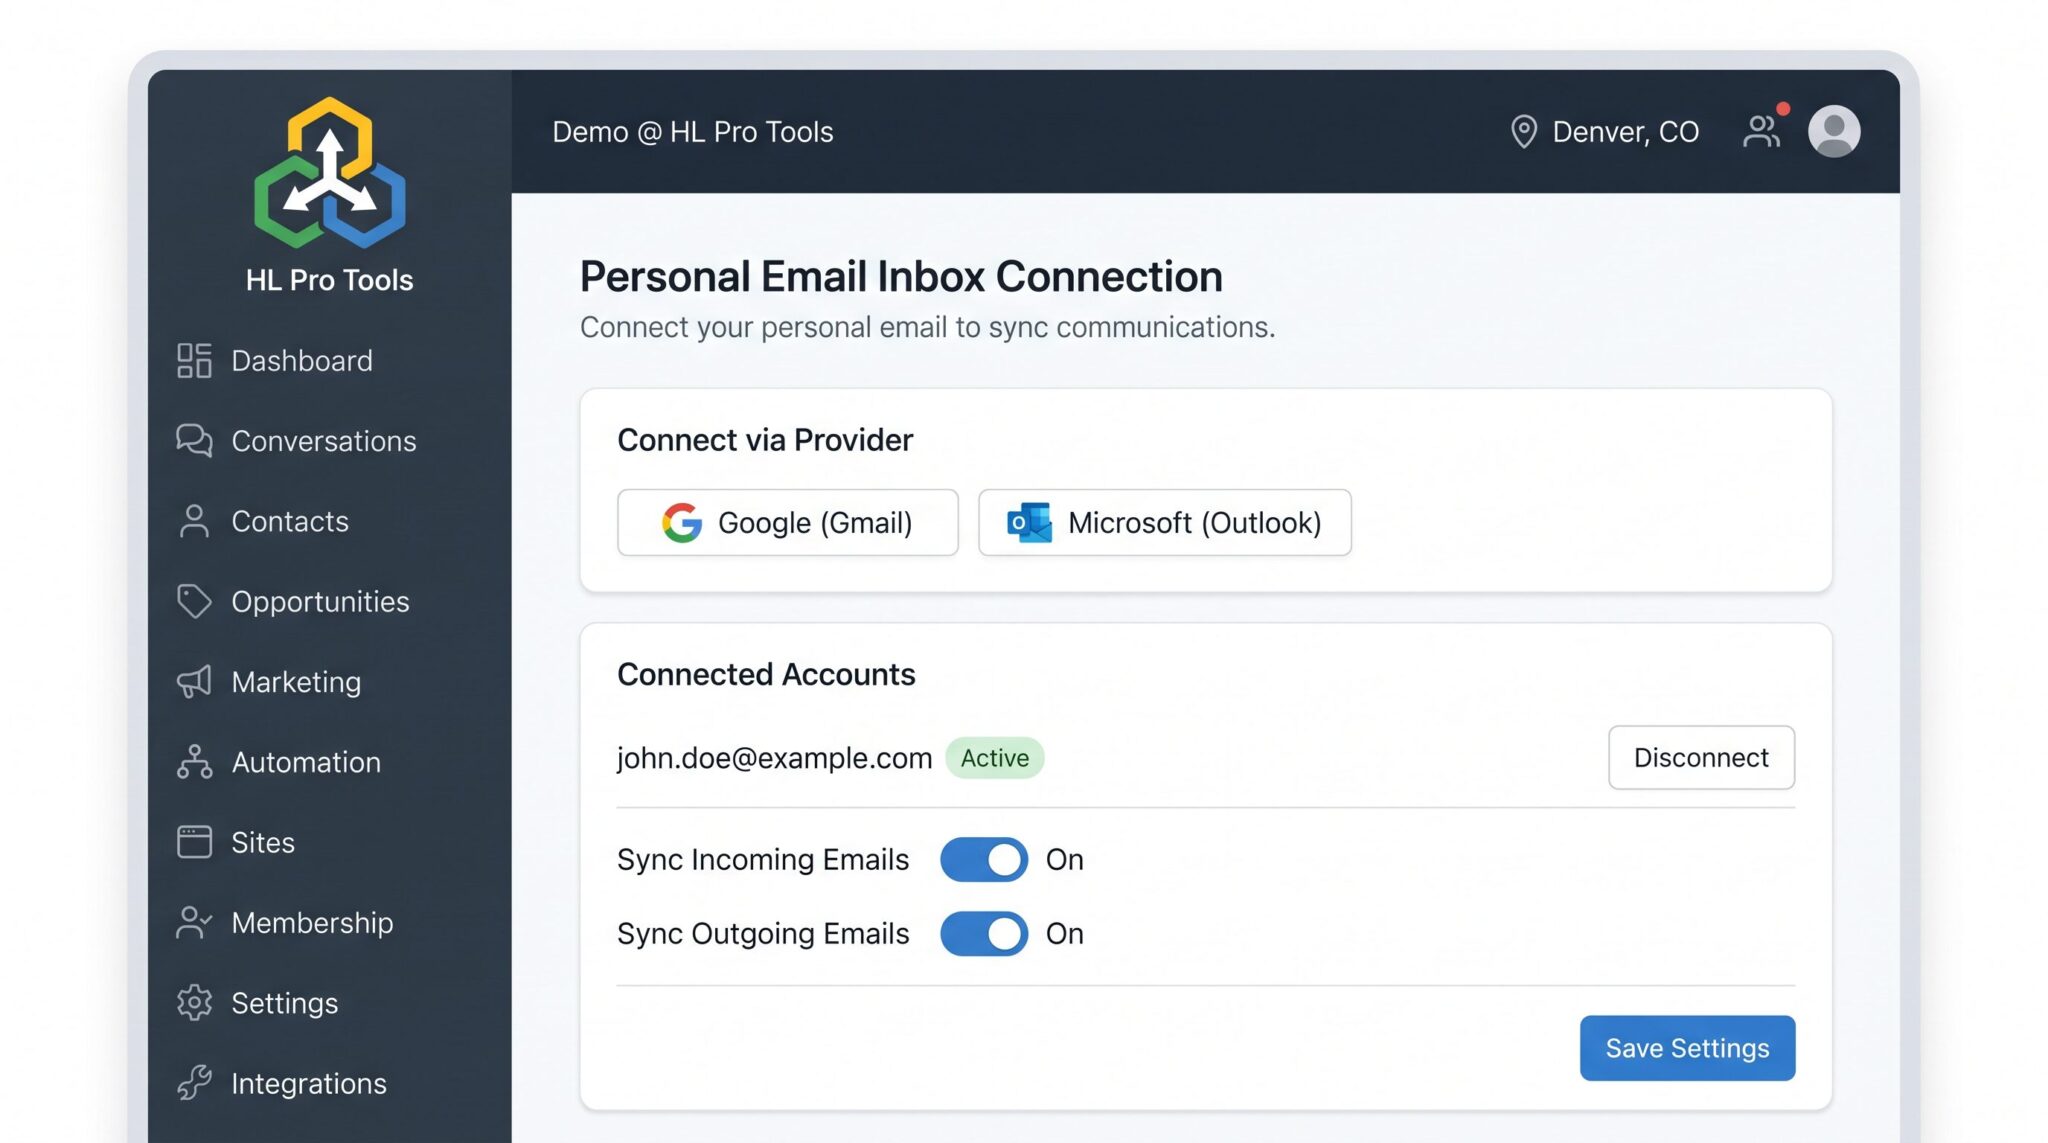Open the Settings label in sidebar
Viewport: 2048px width, 1143px height.
285,1003
